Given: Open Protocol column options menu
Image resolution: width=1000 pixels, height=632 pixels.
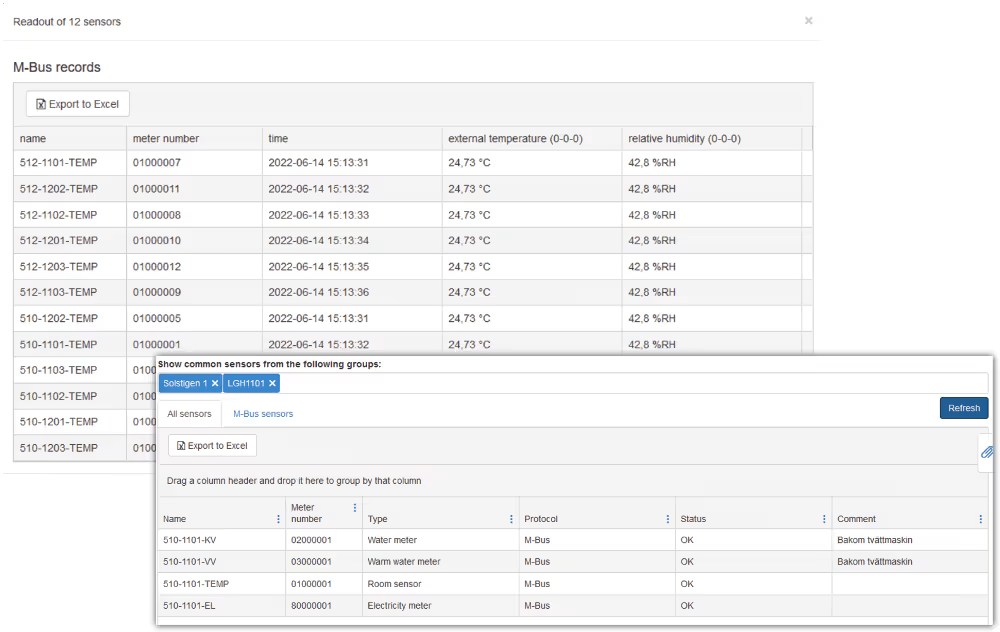Looking at the screenshot, I should (x=667, y=519).
